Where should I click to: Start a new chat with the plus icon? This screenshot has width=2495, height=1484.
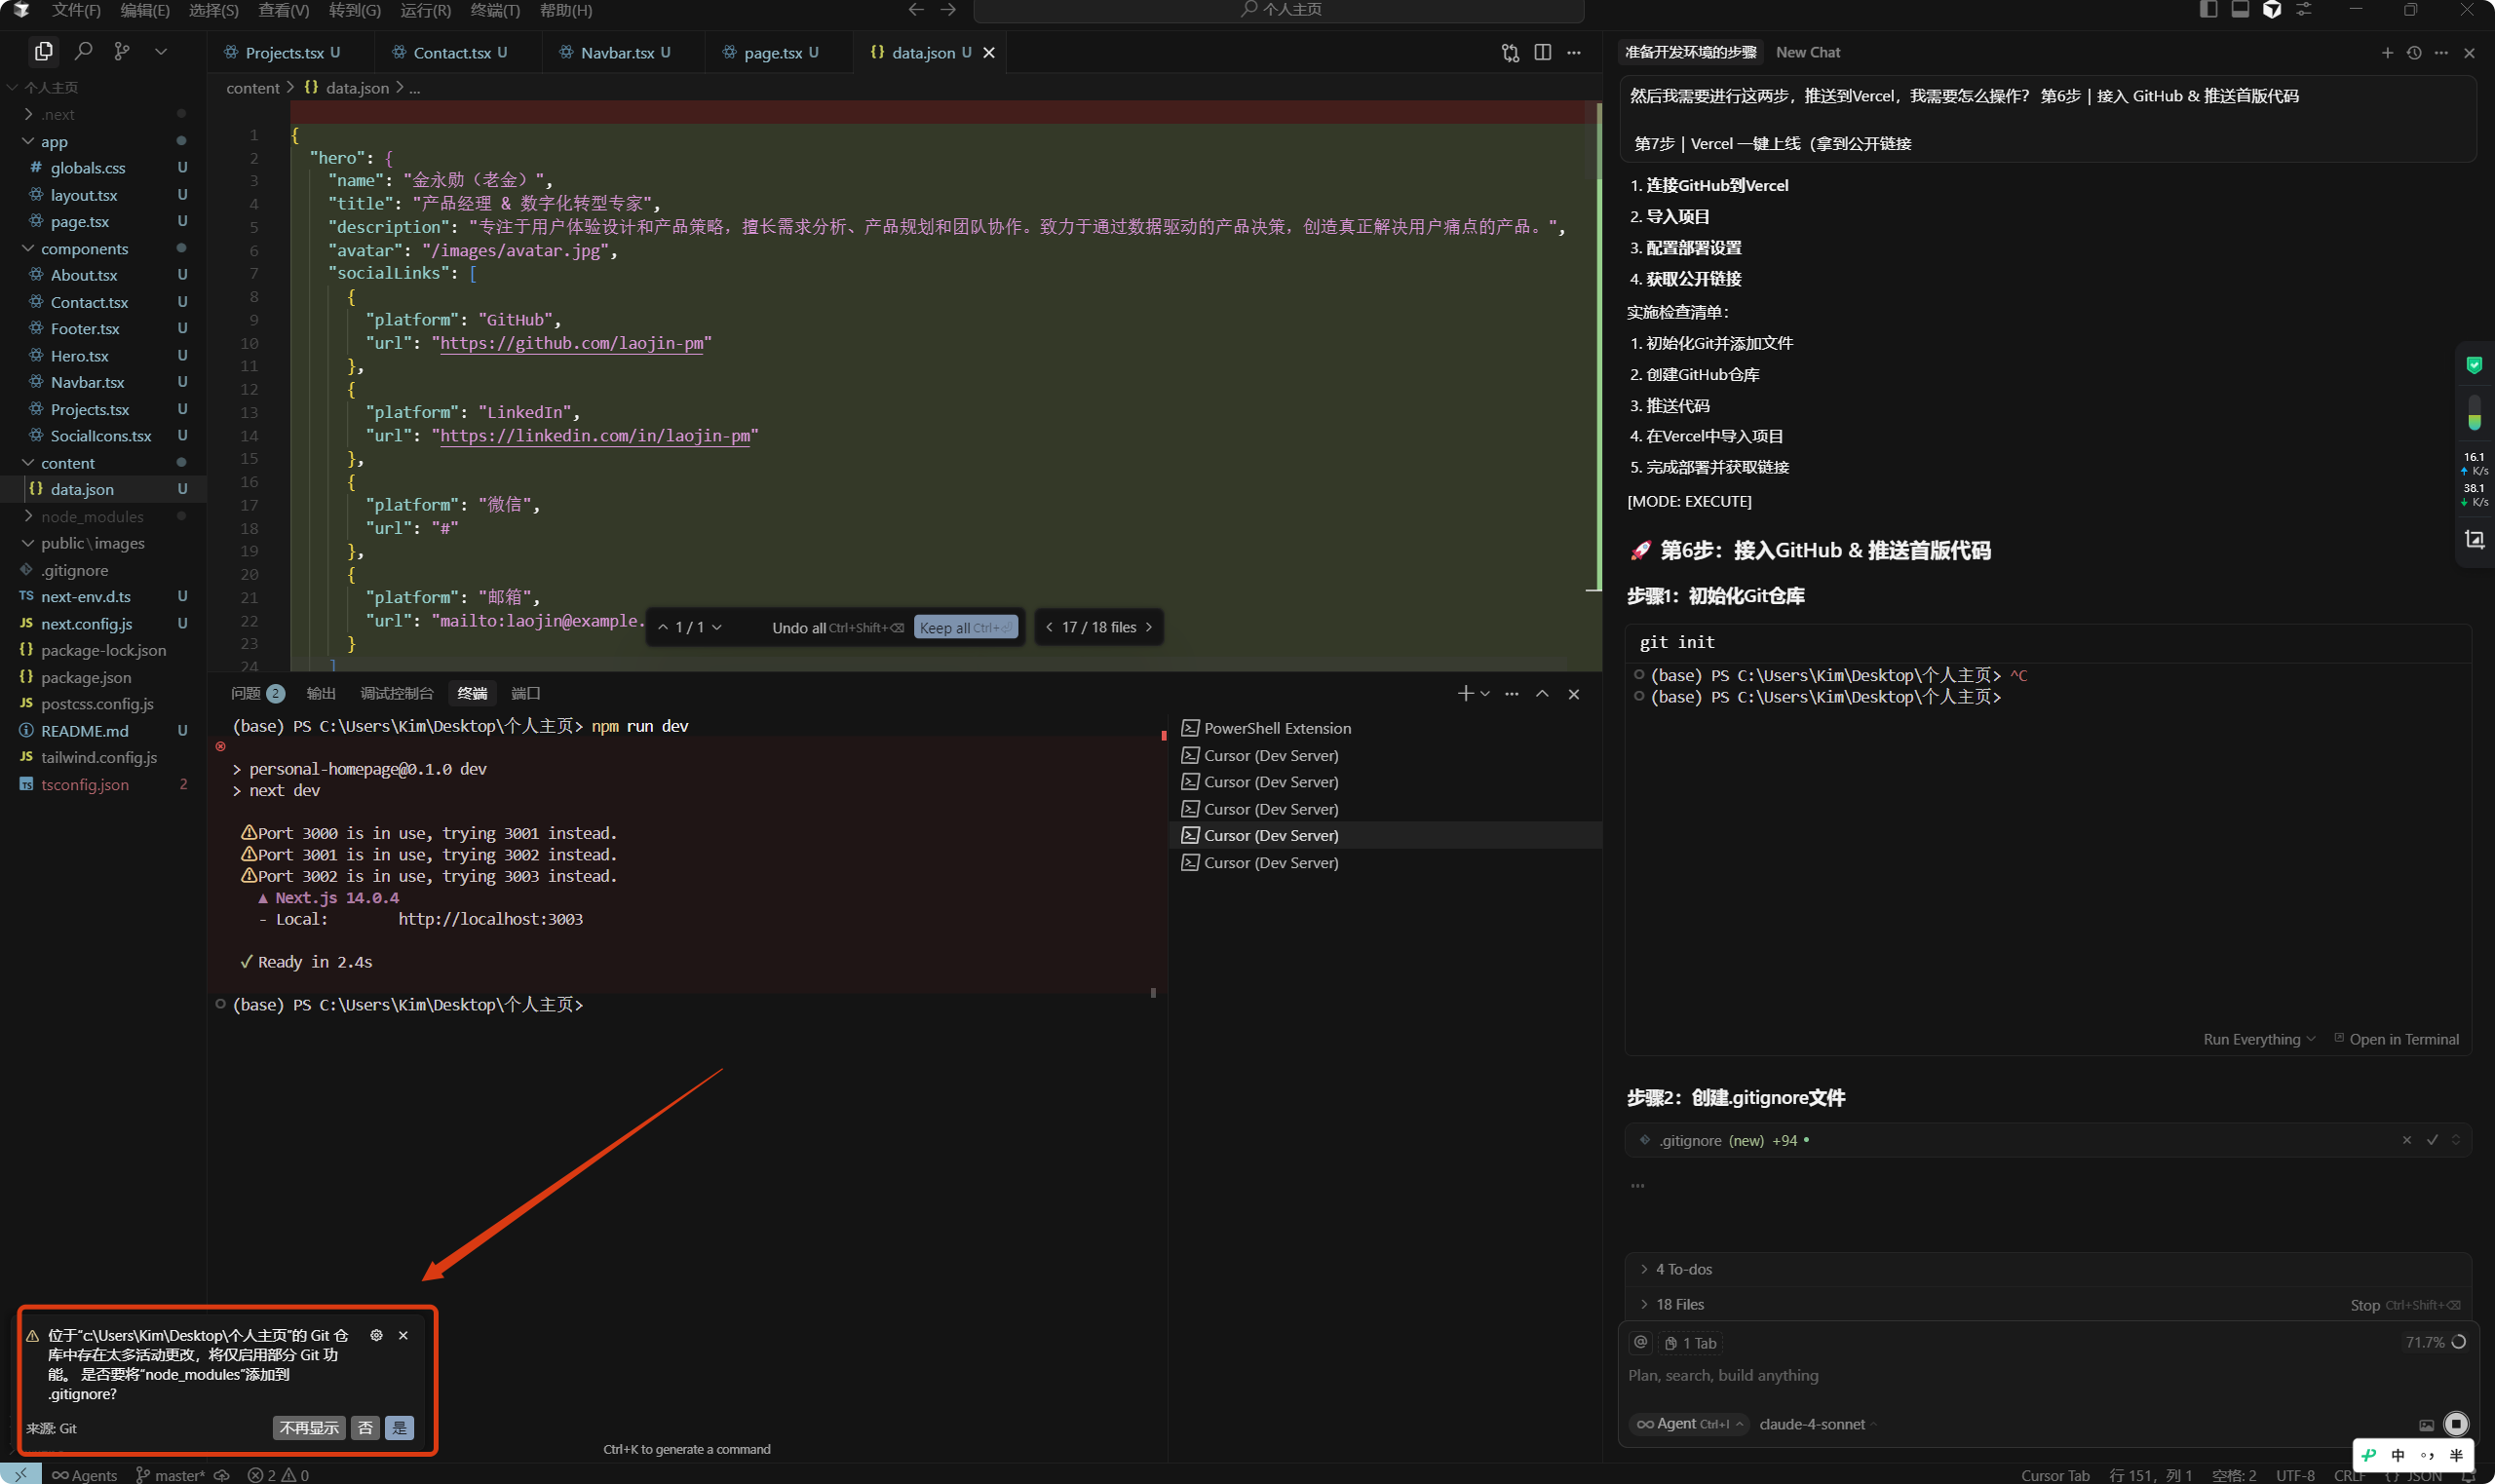click(x=2387, y=52)
